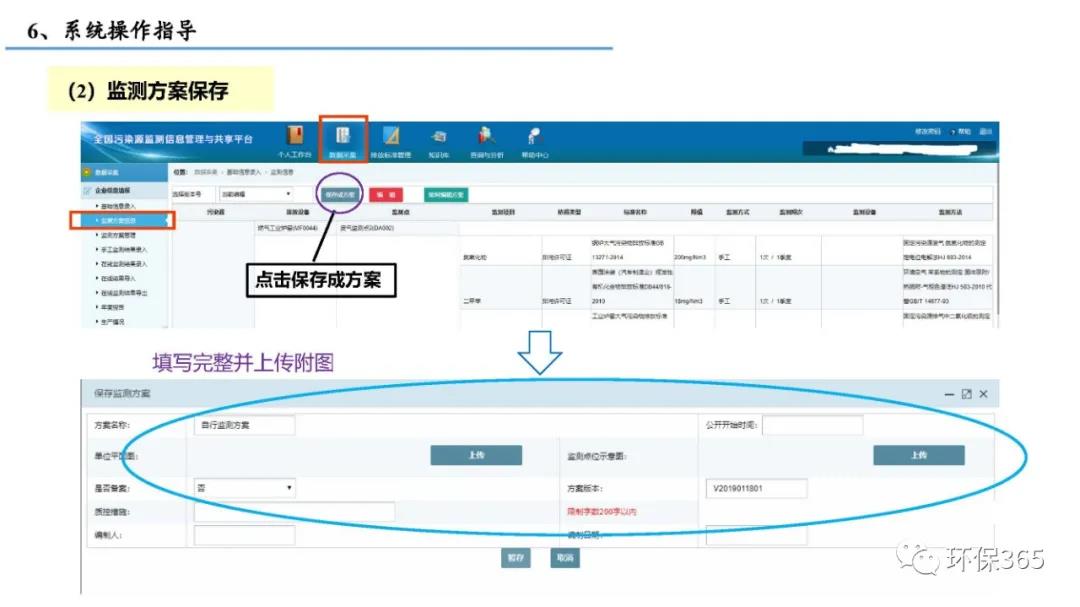Open the 排放标准管理 navigation icon
Viewport: 1080px width, 607px height.
(391, 141)
